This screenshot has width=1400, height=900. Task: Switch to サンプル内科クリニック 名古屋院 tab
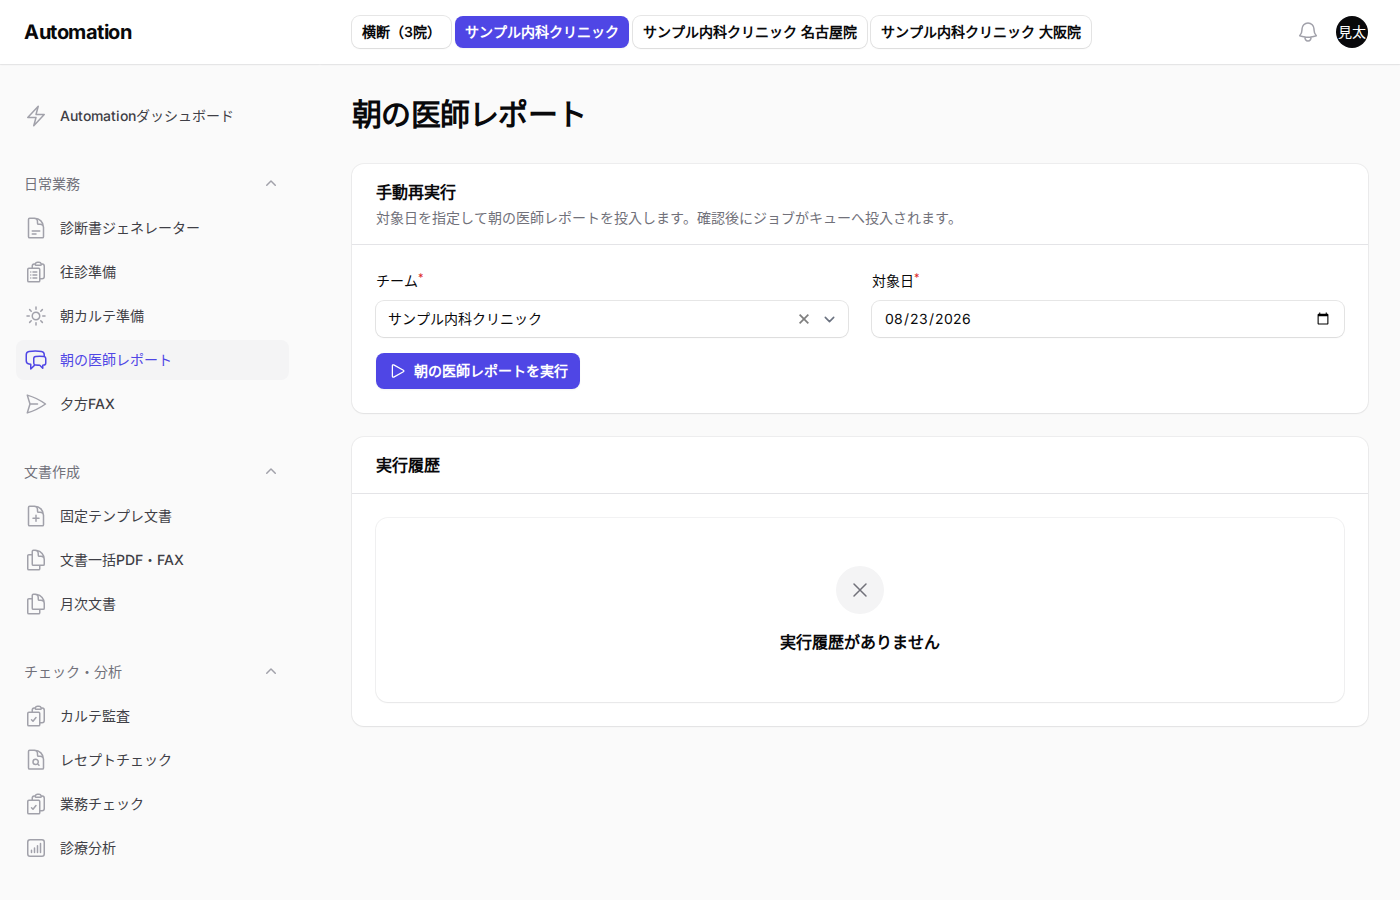coord(750,32)
